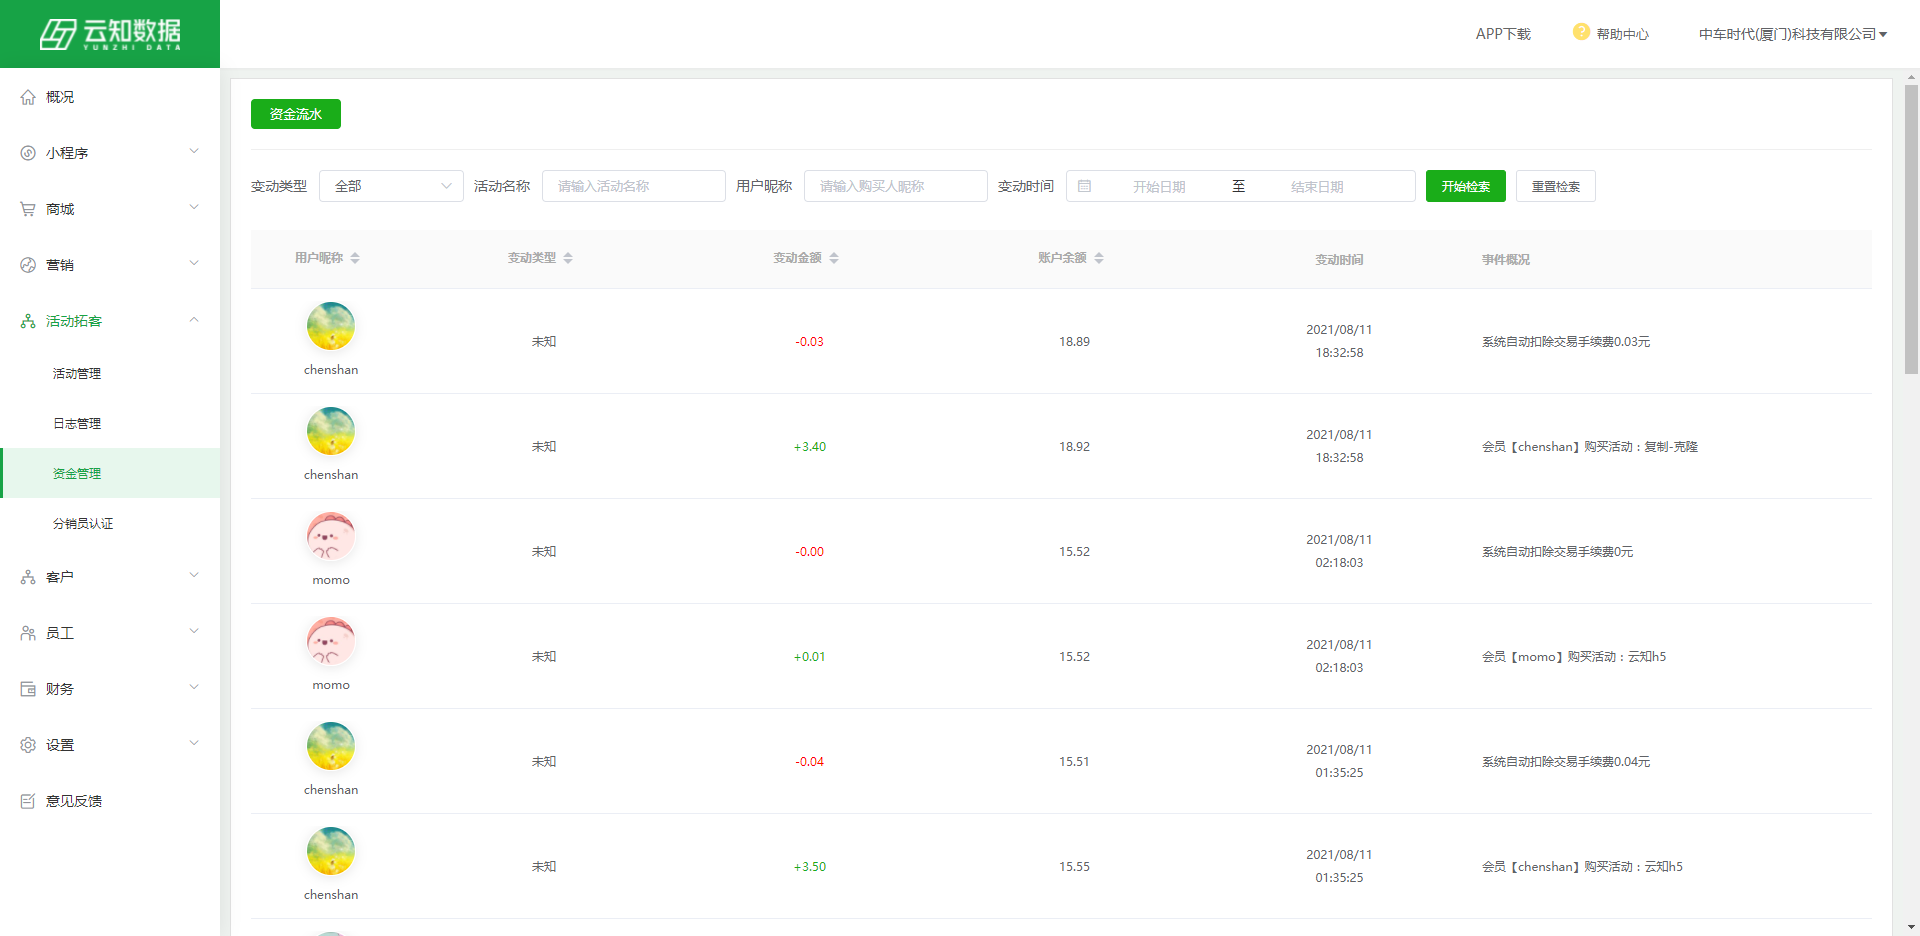The image size is (1920, 936).
Task: Click the 开始检索 button
Action: click(1466, 186)
